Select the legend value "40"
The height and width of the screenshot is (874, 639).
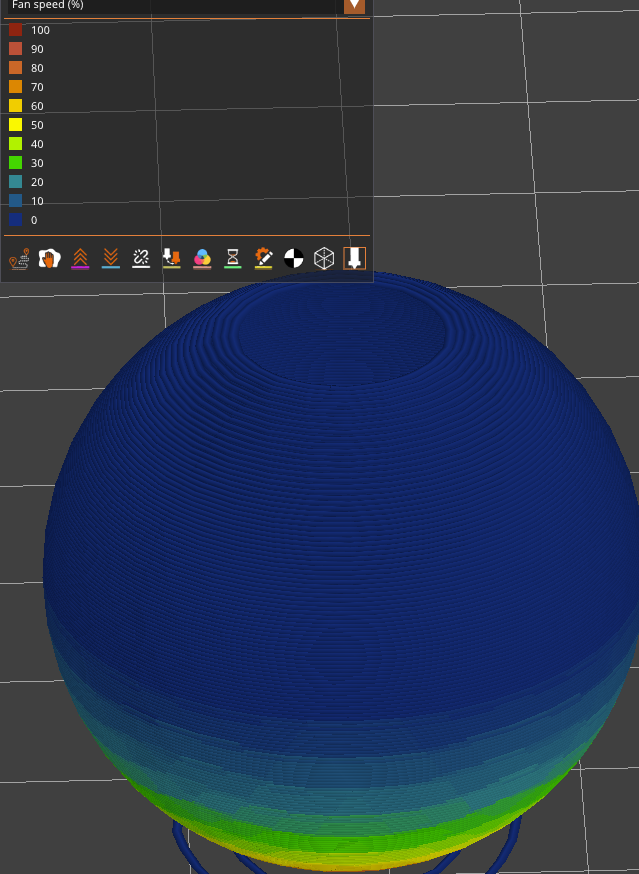click(x=37, y=144)
